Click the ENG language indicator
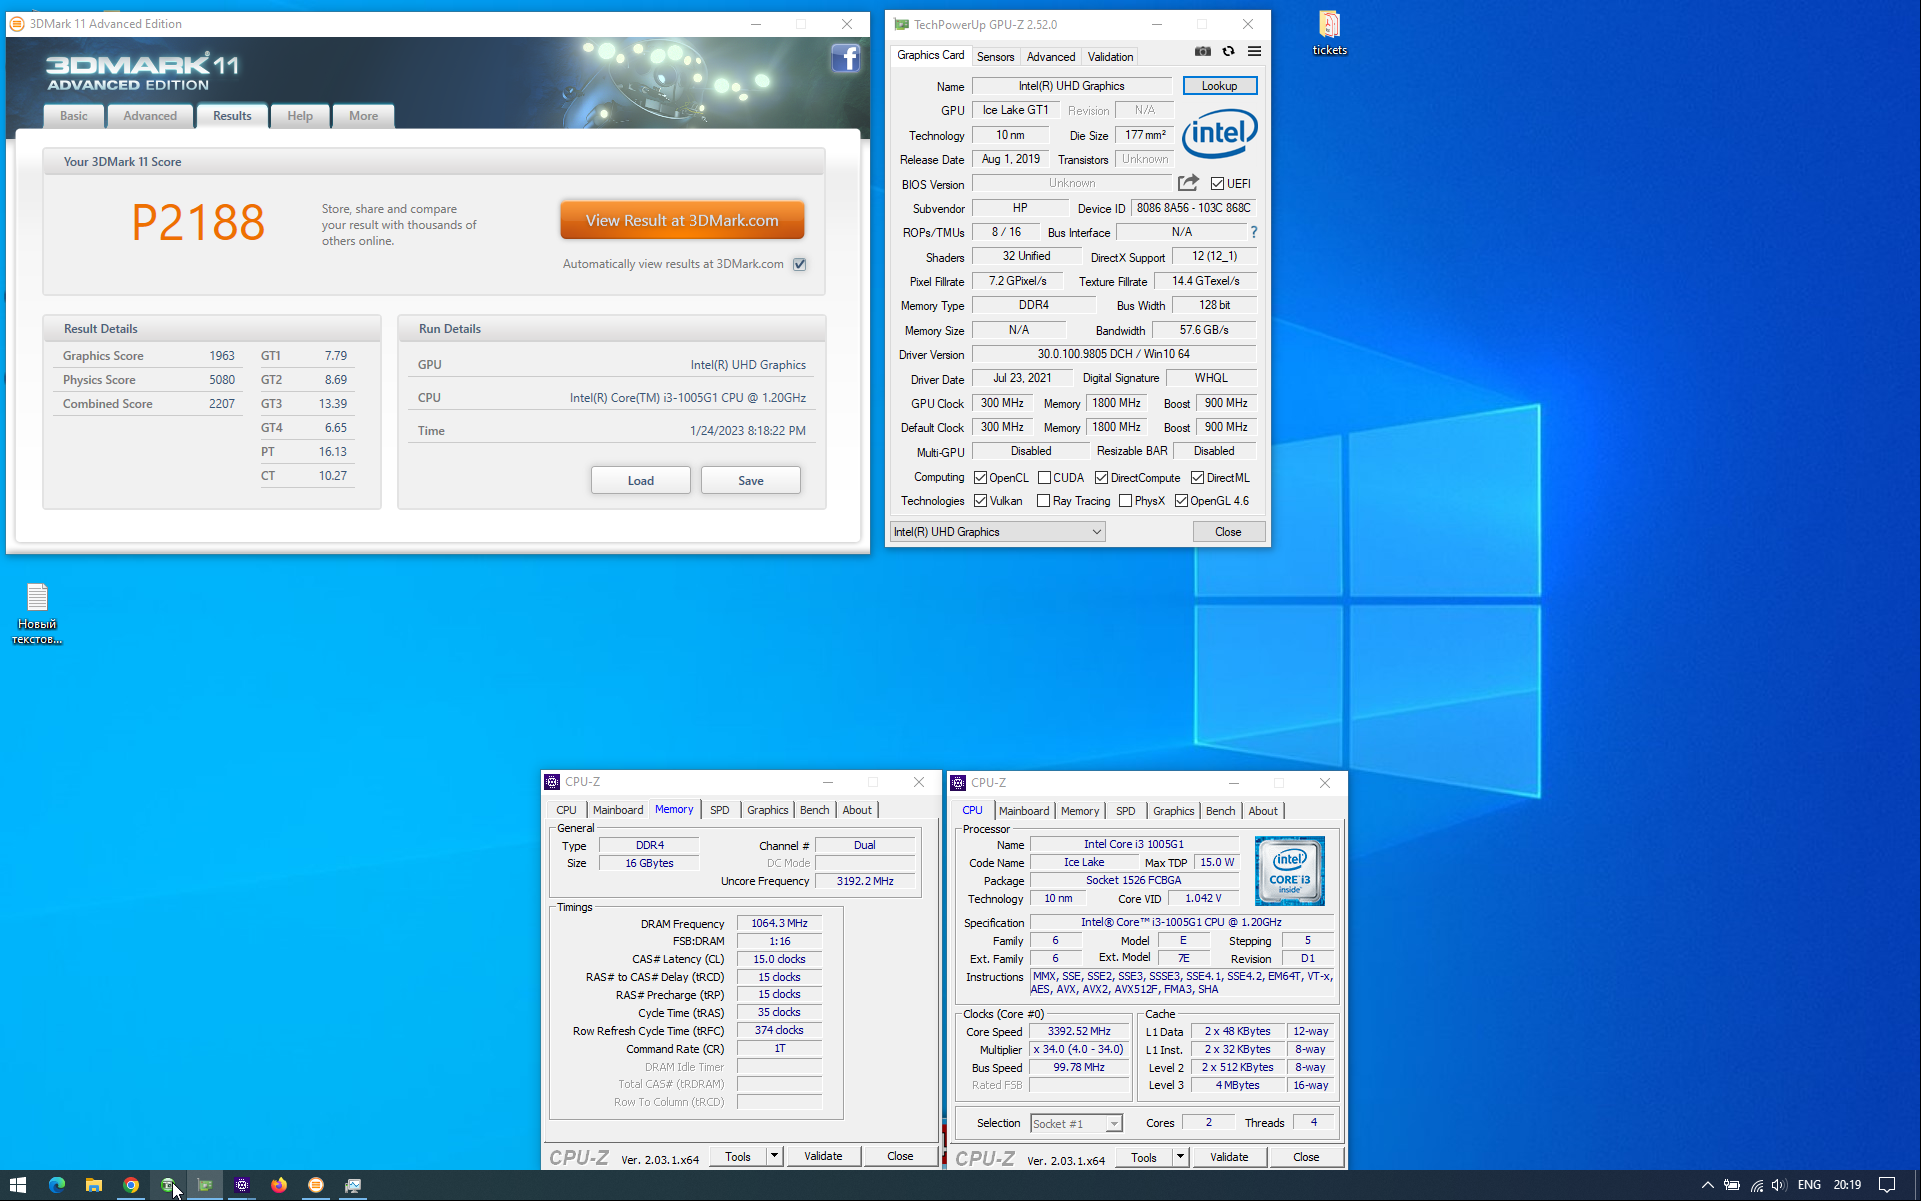 pyautogui.click(x=1809, y=1185)
